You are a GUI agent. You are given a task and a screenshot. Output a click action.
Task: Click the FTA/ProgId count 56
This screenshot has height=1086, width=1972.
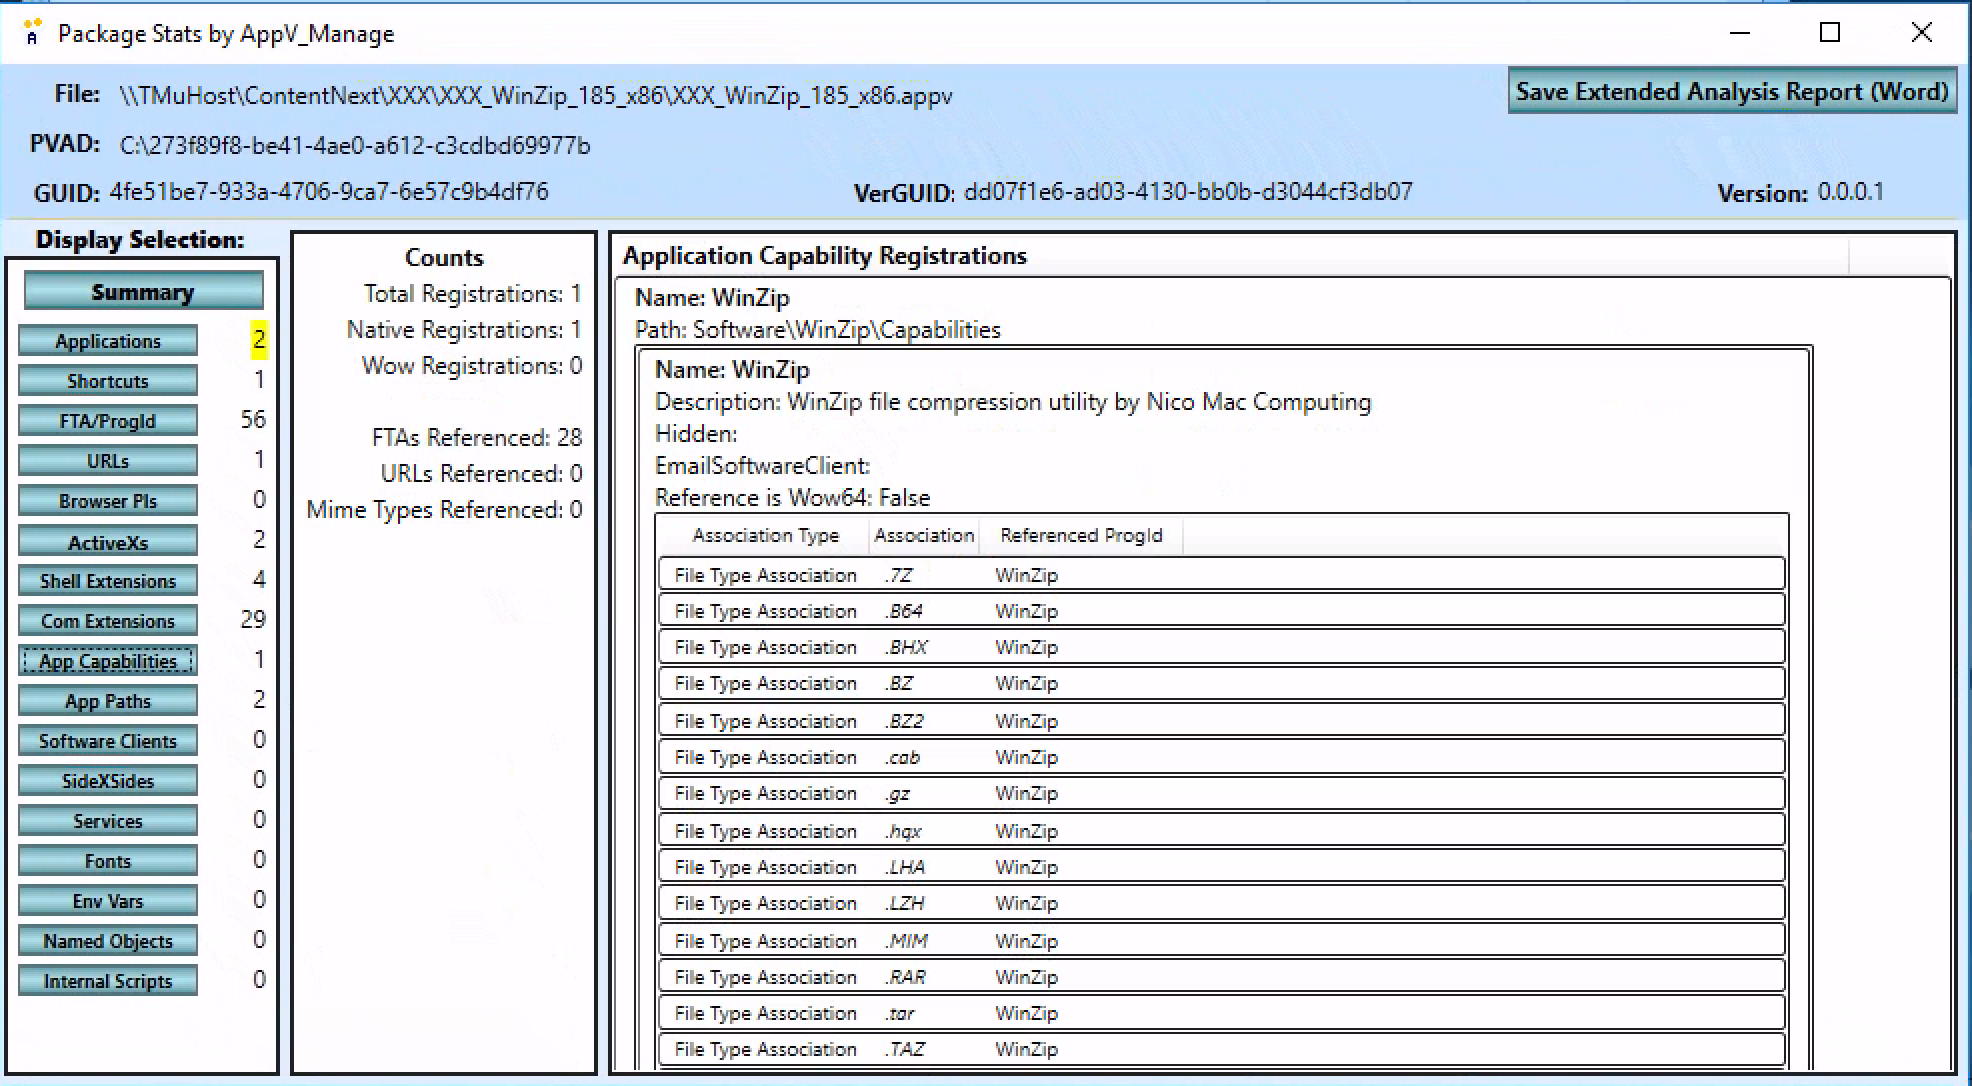(x=253, y=419)
